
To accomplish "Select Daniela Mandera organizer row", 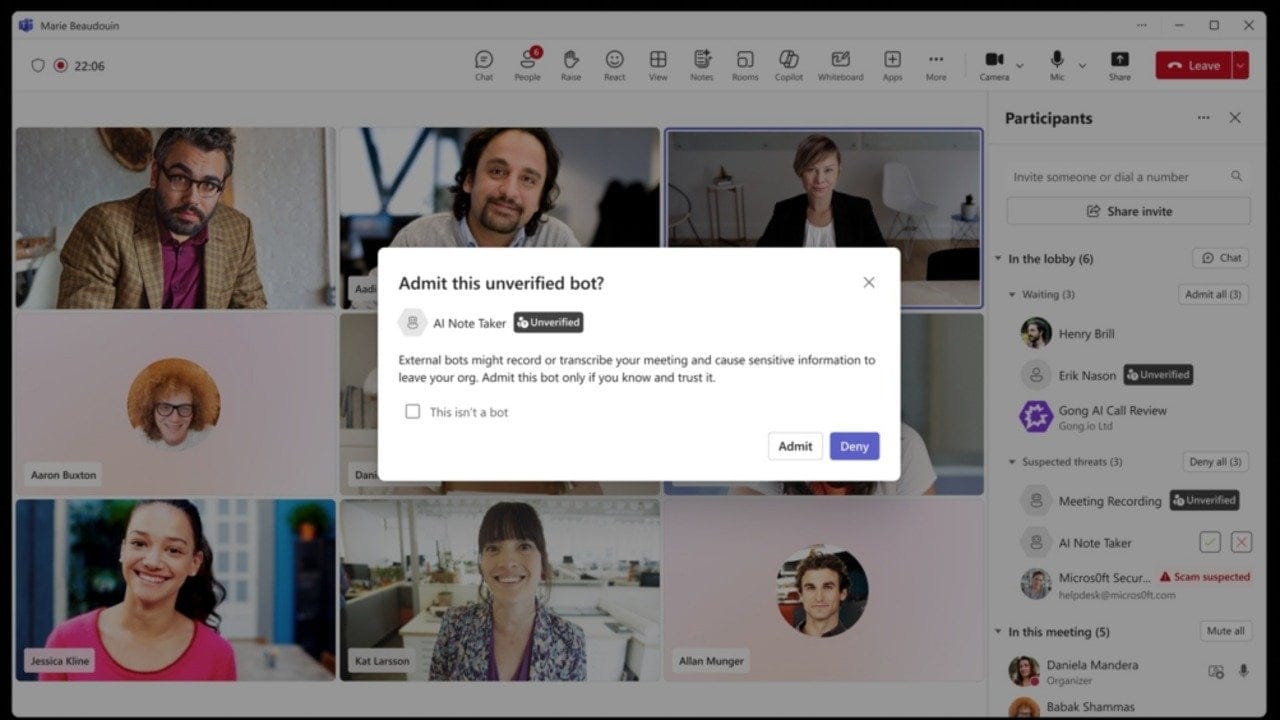I will pos(1128,671).
